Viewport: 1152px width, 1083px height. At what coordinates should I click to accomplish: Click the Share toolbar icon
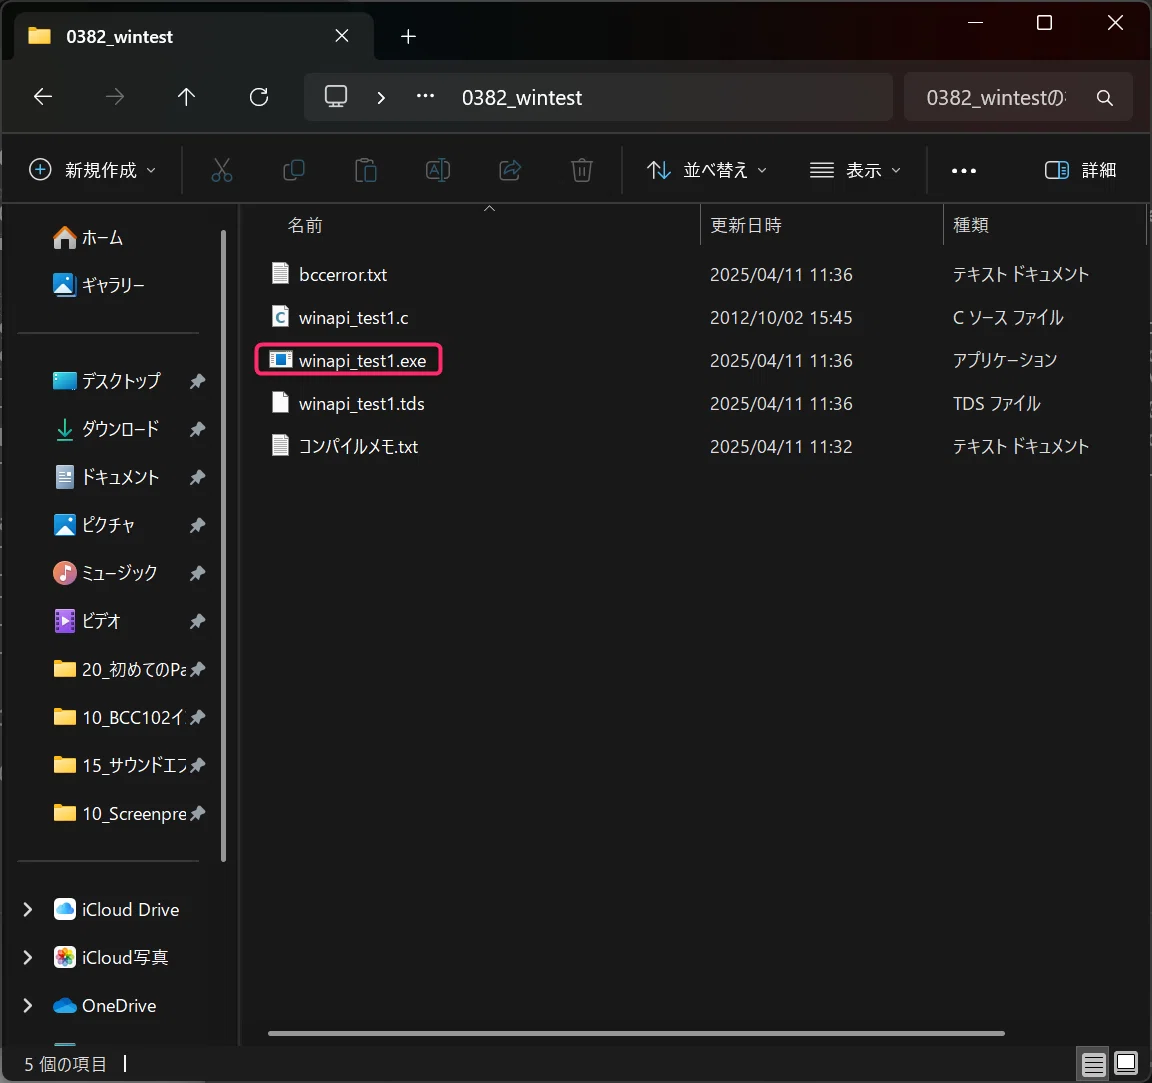pyautogui.click(x=510, y=170)
